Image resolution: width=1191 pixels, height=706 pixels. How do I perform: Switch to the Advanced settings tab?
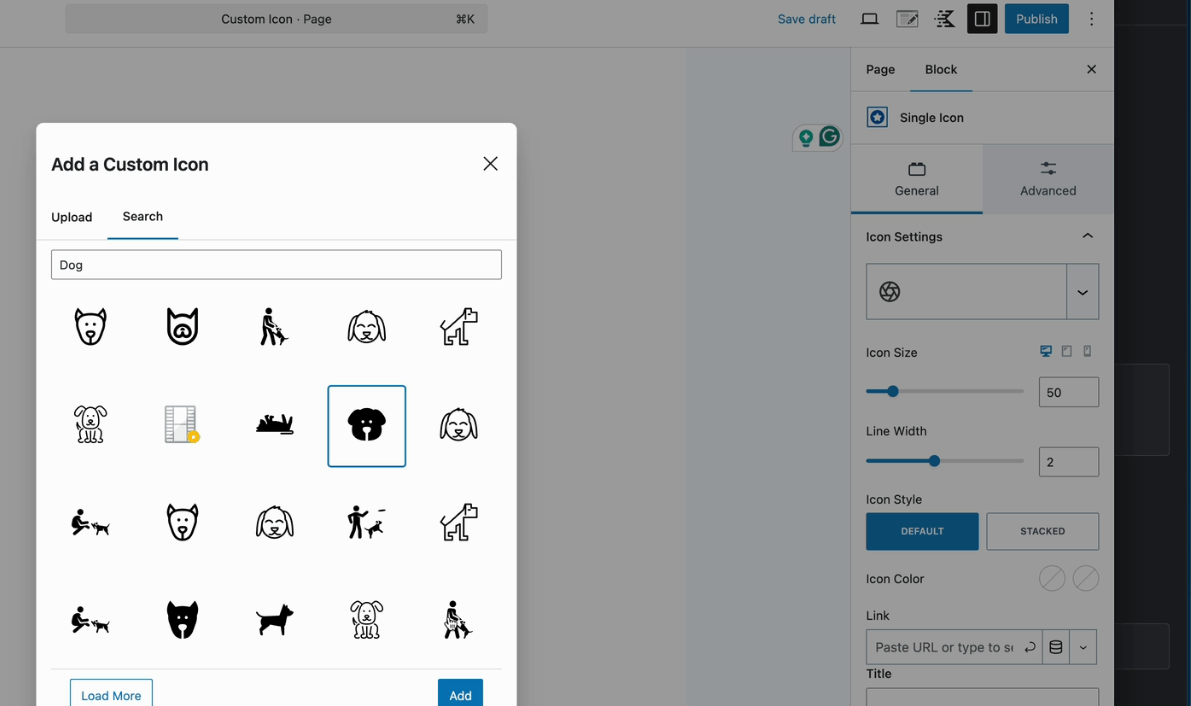1048,179
